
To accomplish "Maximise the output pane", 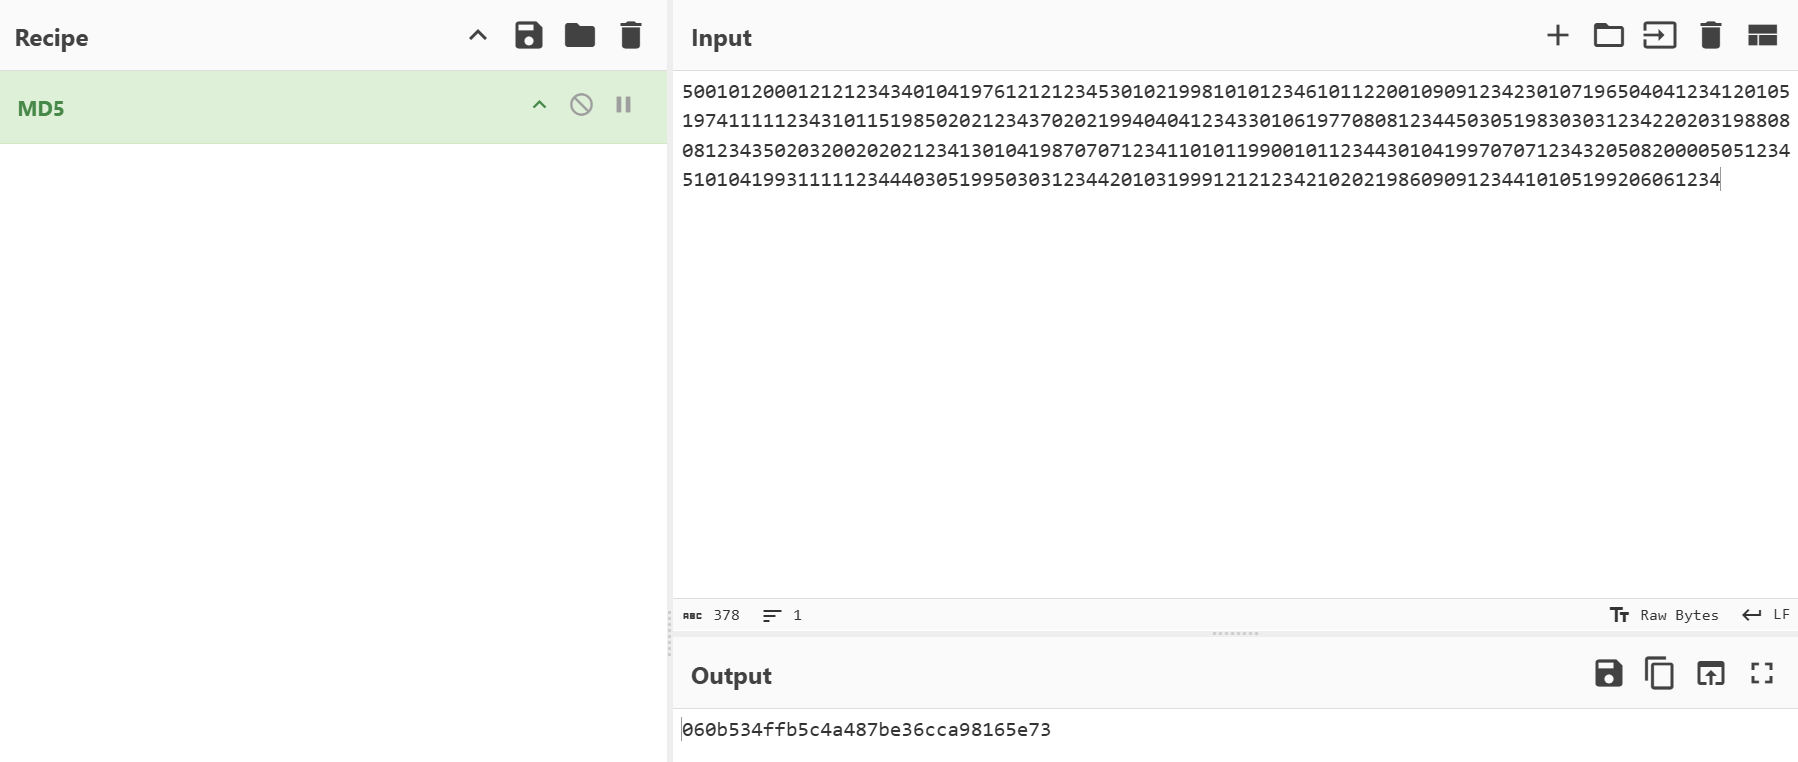I will [1762, 674].
